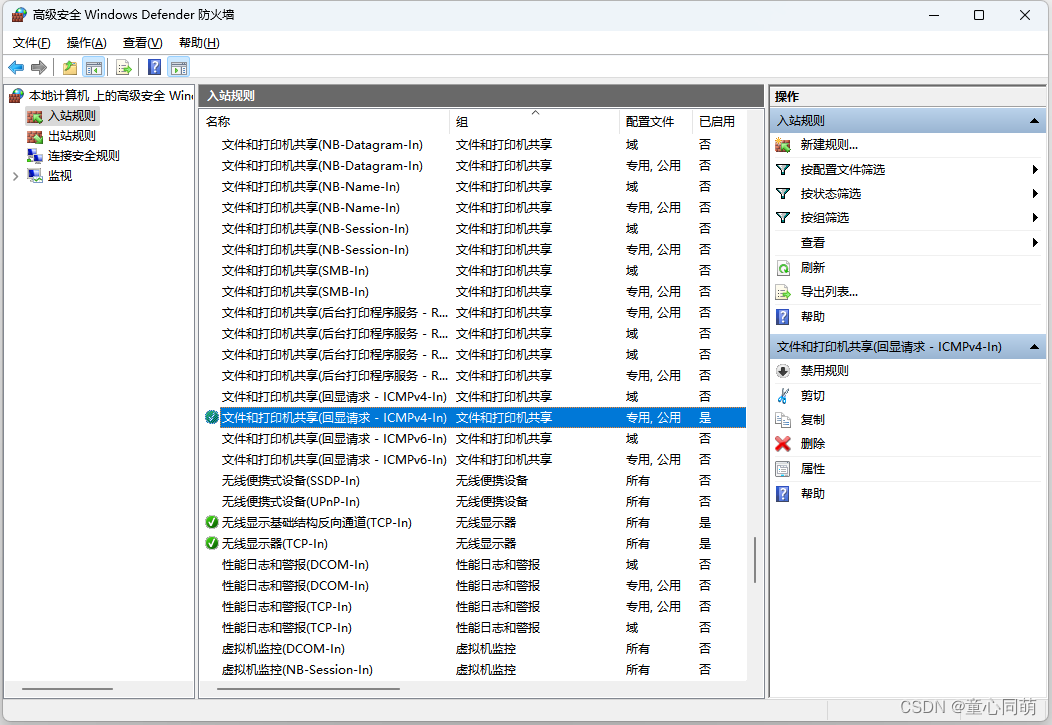Collapse the 文件和打印机共享(回显请求 - ICMPv4-In) actions section
Viewport: 1052px width, 725px height.
pyautogui.click(x=1035, y=347)
